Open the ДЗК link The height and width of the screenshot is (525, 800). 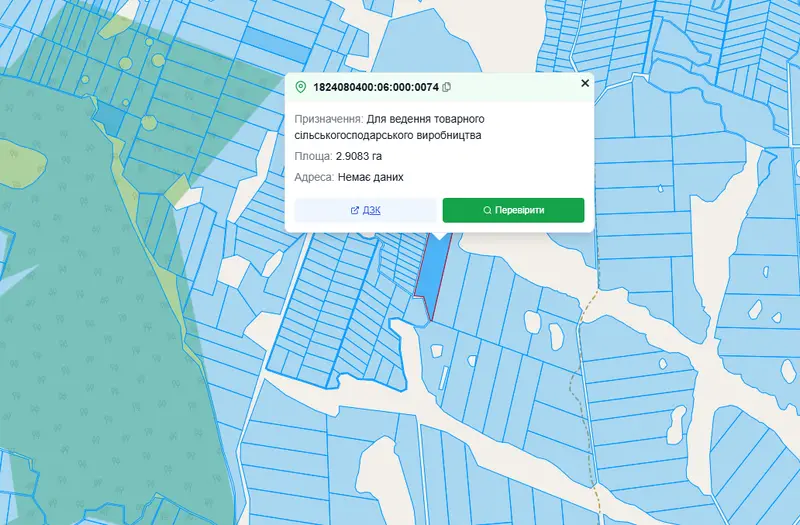365,210
